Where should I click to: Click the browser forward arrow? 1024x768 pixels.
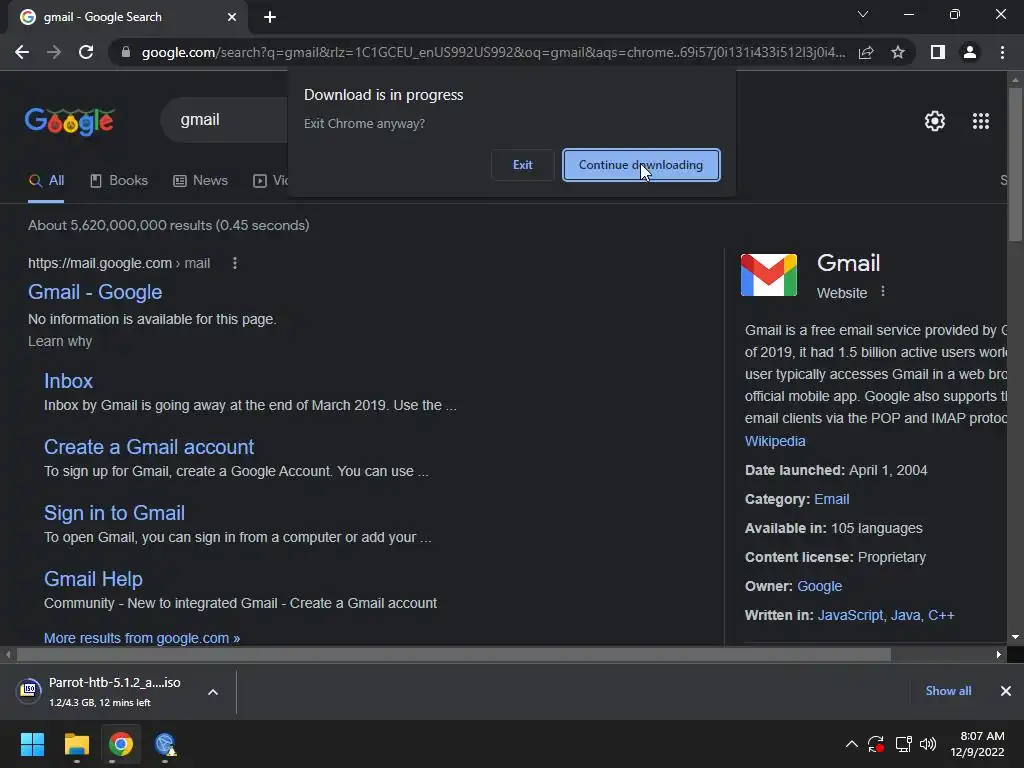pos(54,52)
